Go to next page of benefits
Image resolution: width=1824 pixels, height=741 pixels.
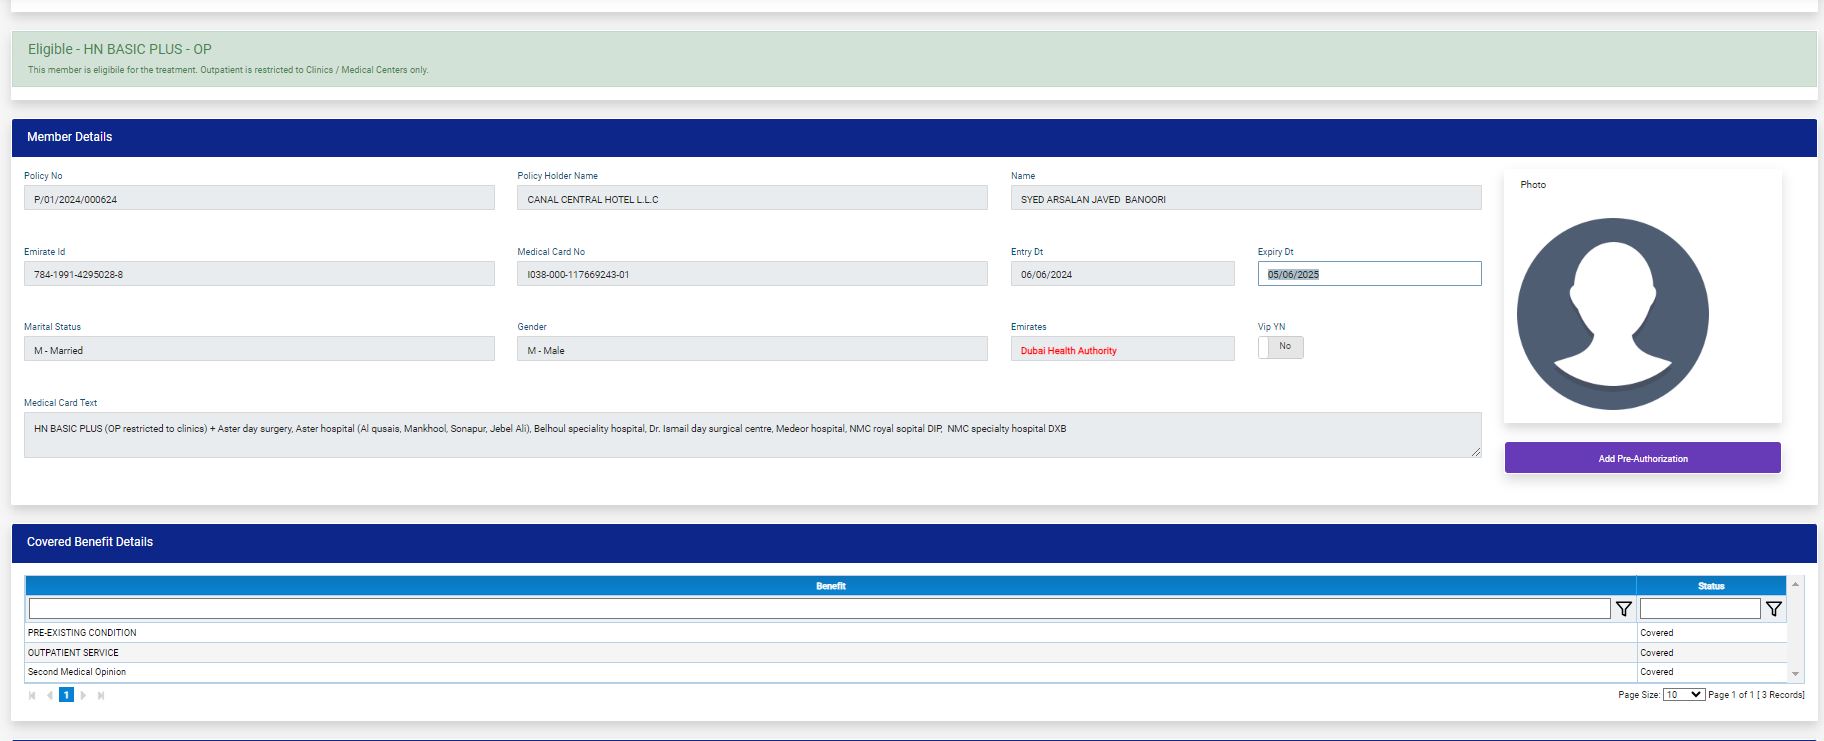point(83,695)
